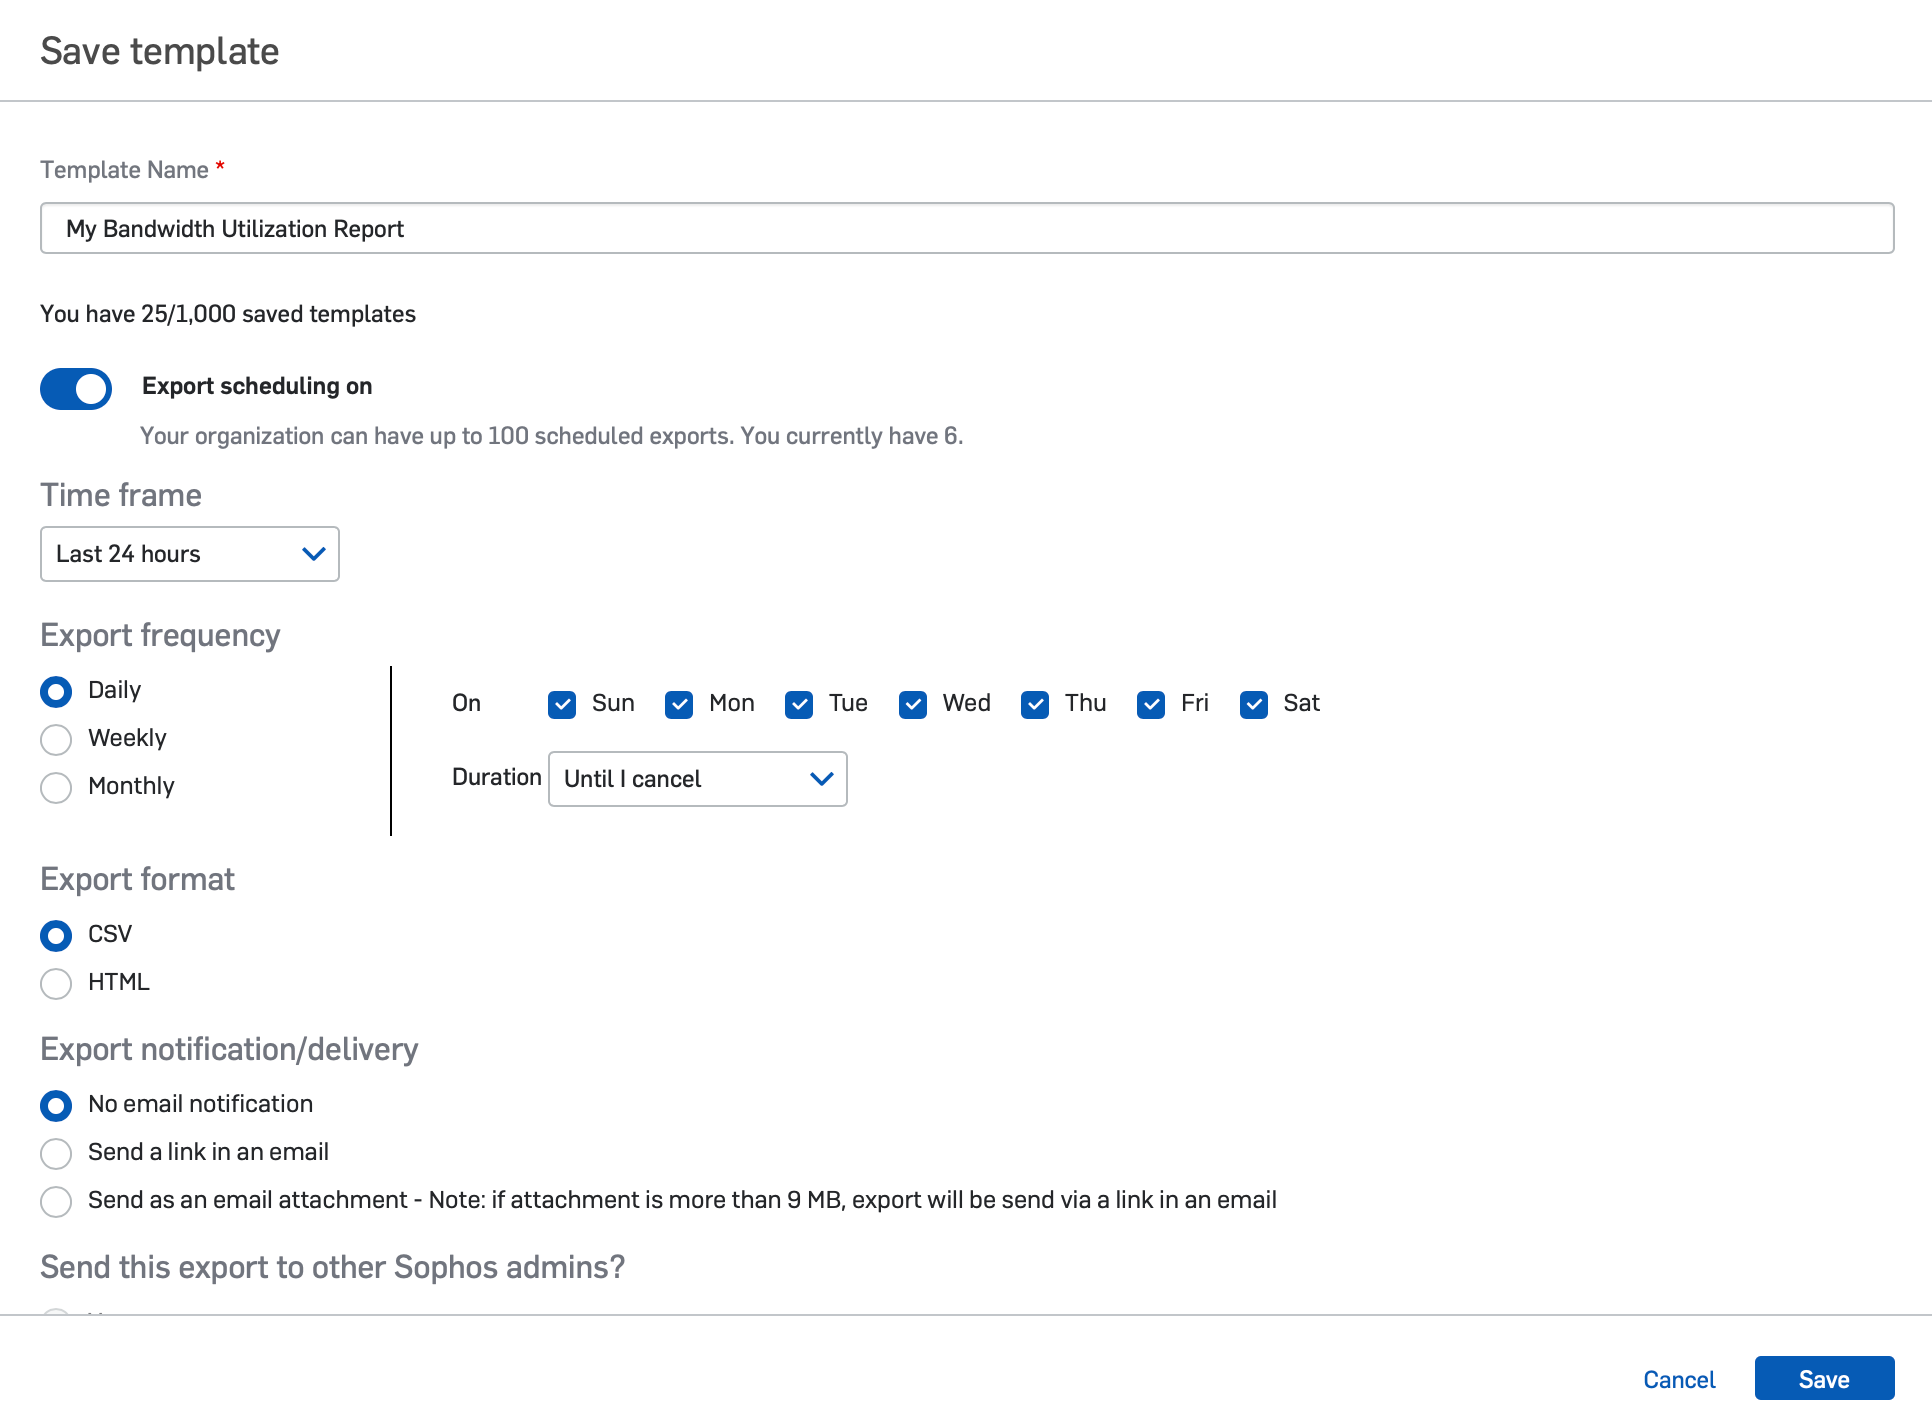The width and height of the screenshot is (1932, 1424).
Task: Select the CSV export format
Action: (56, 935)
